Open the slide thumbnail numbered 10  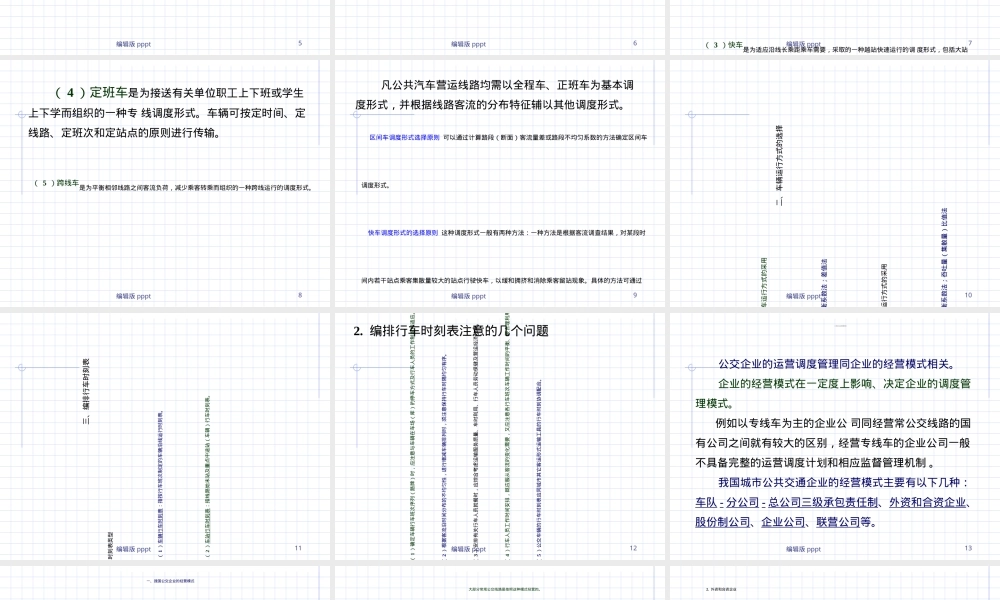834,183
